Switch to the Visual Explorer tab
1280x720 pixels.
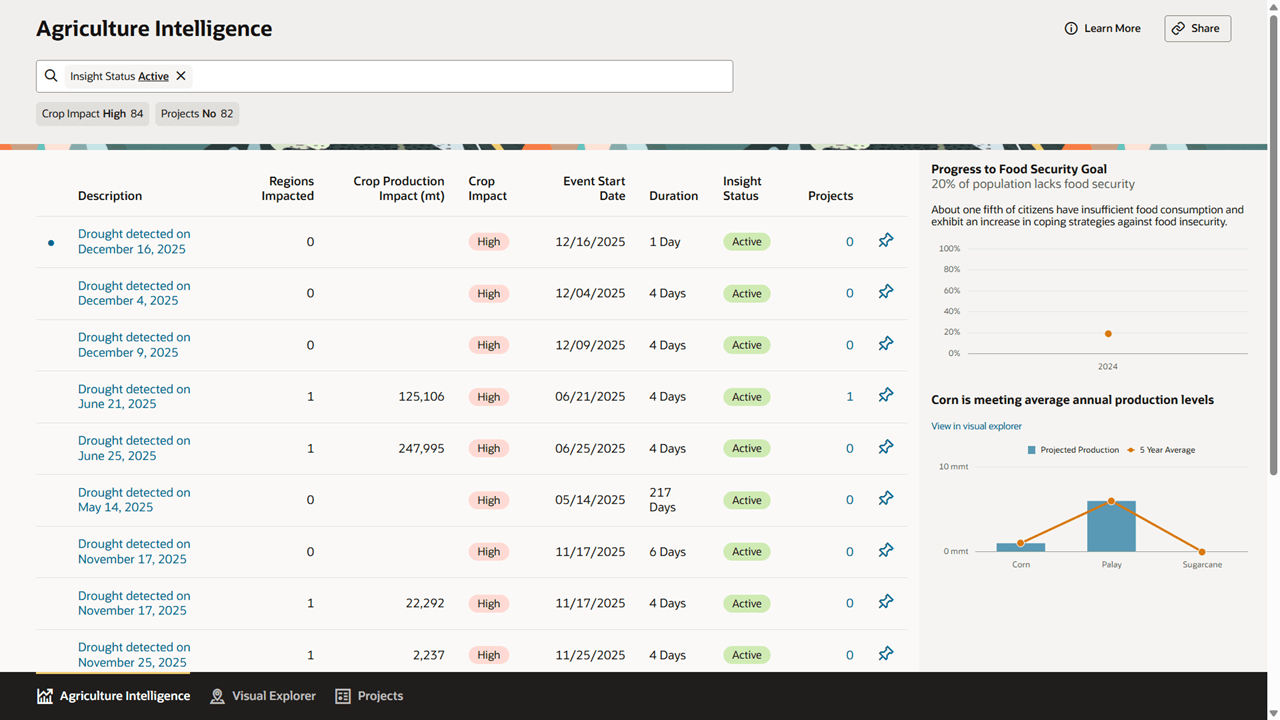coord(263,696)
